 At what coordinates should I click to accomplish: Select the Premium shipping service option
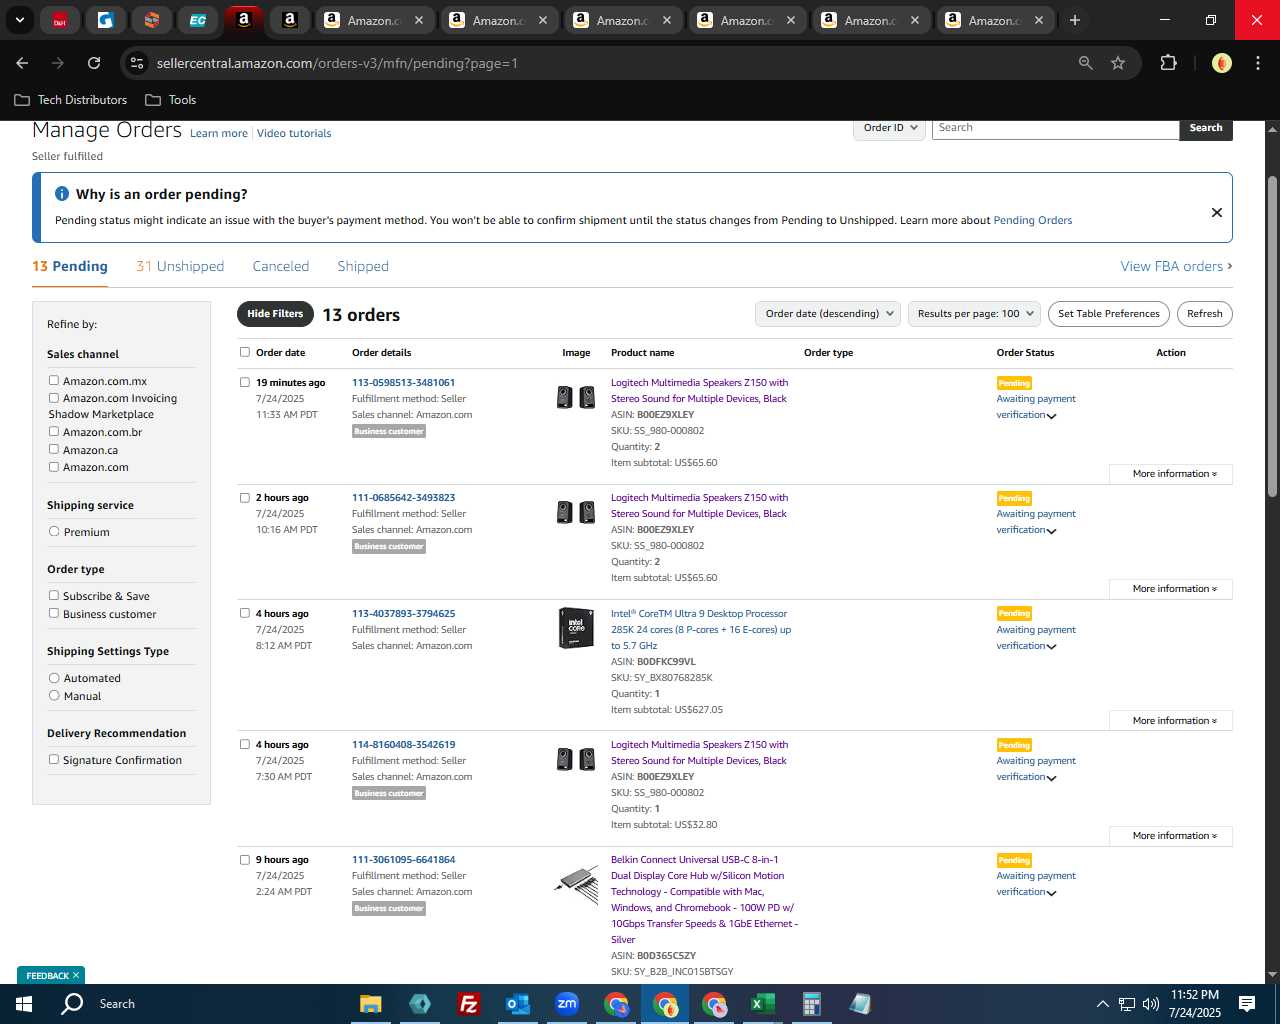(54, 531)
